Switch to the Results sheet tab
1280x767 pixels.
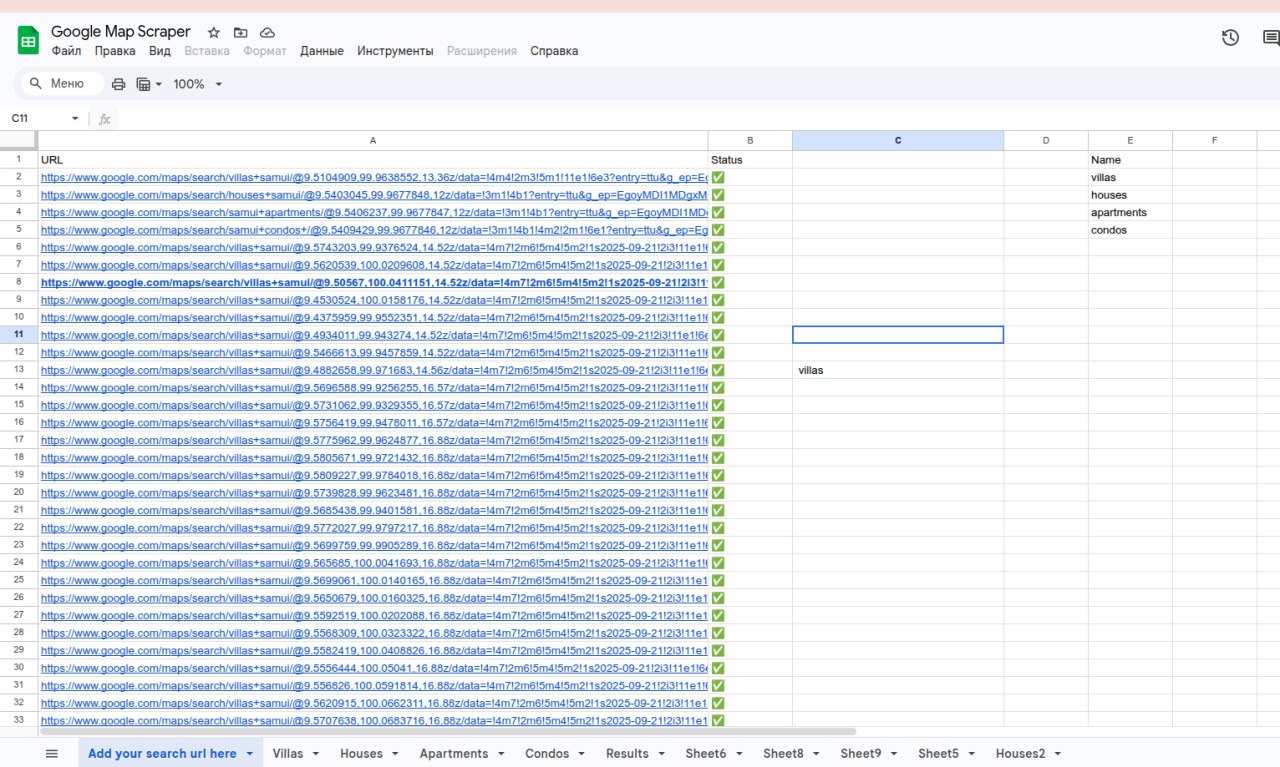coord(627,754)
